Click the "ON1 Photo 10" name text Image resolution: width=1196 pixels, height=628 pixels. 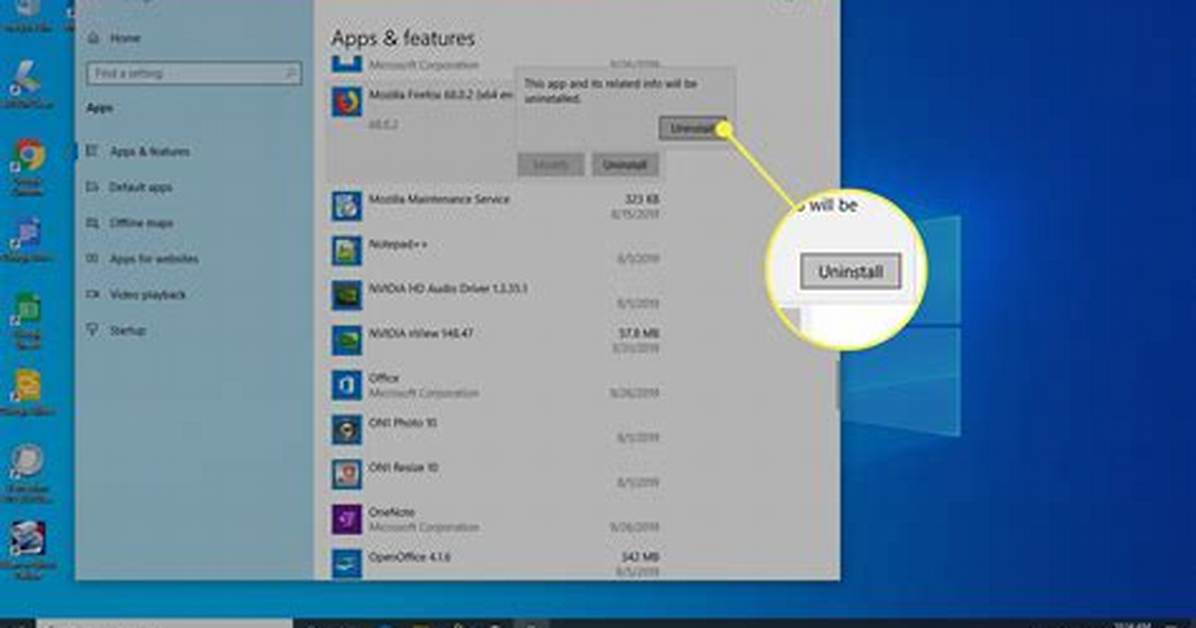[403, 423]
